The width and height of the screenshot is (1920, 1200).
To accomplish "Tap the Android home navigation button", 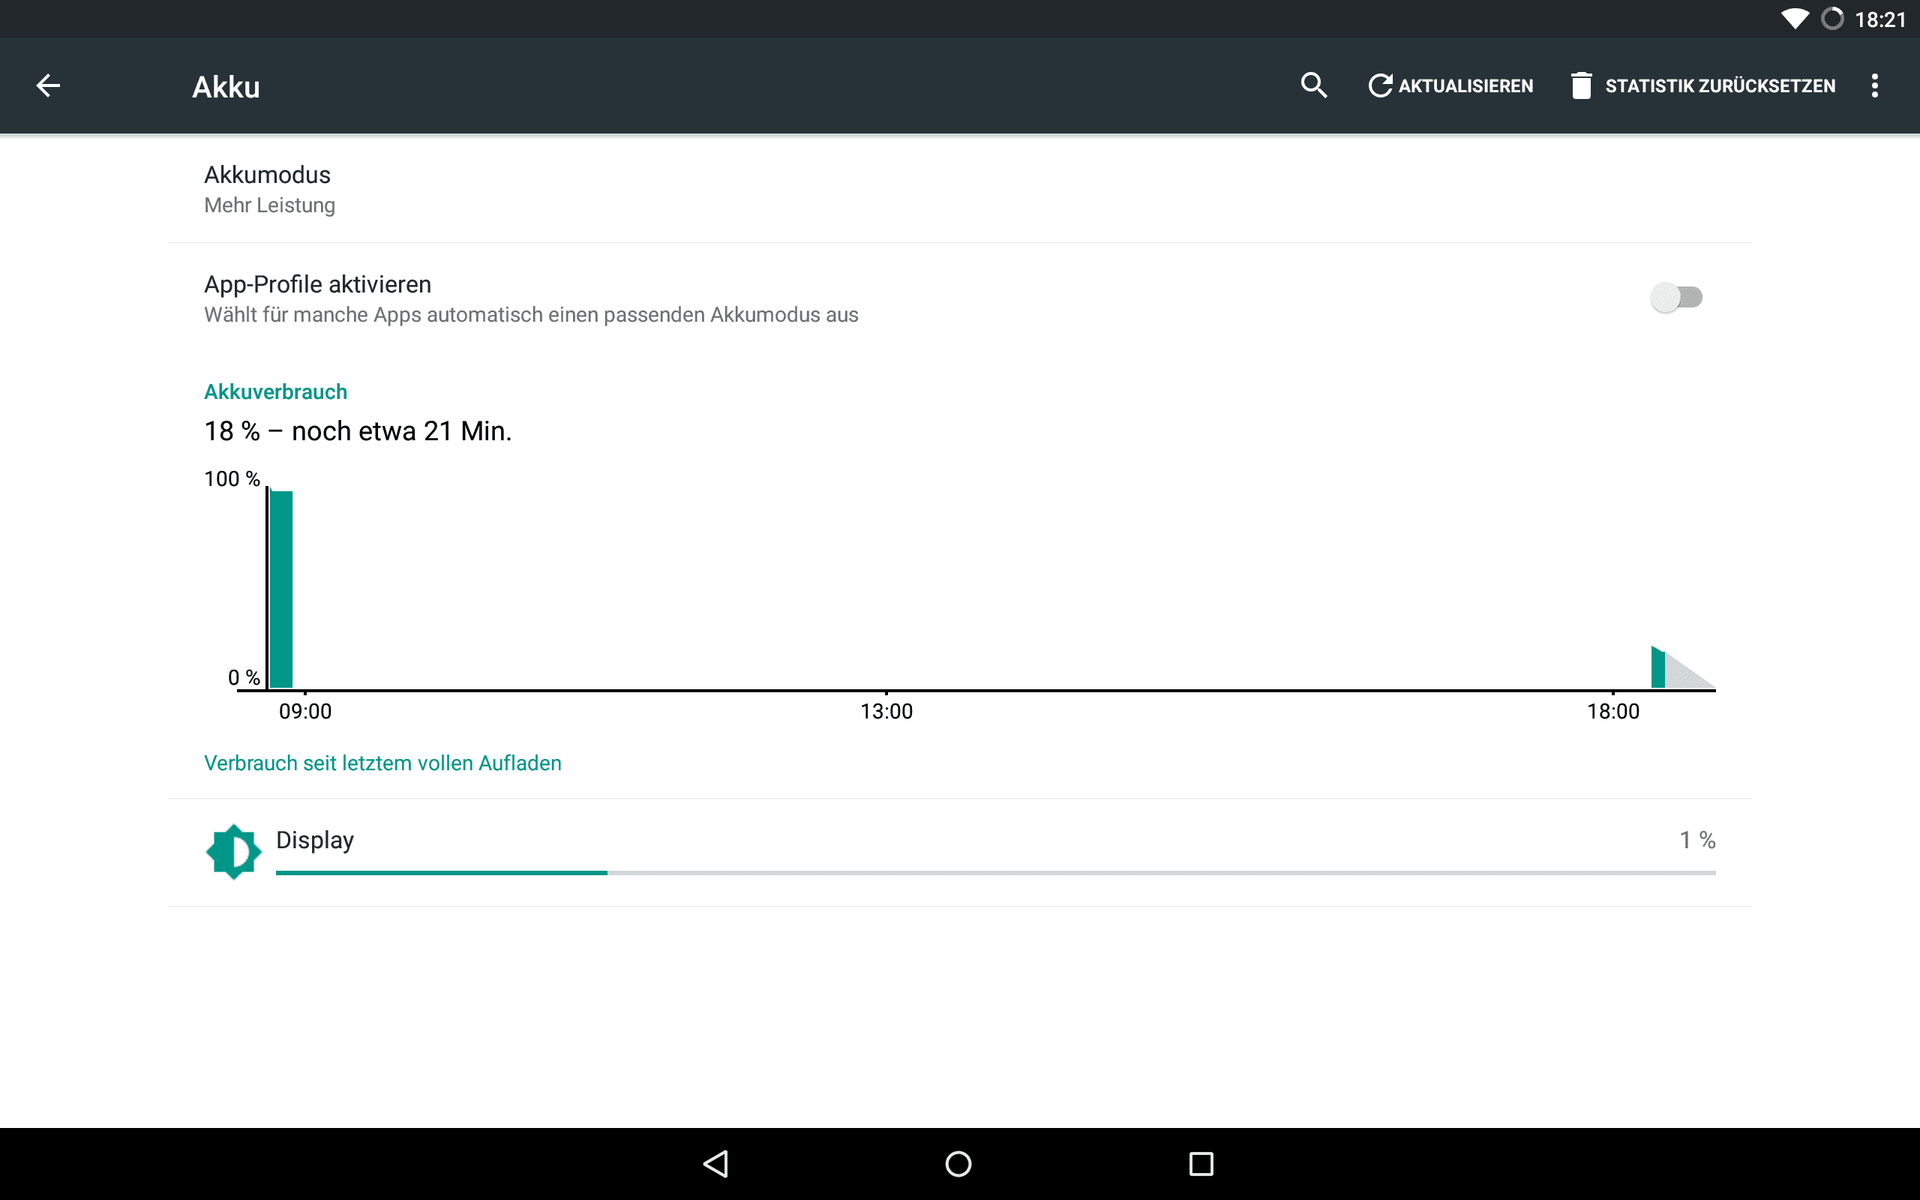I will (x=958, y=1164).
